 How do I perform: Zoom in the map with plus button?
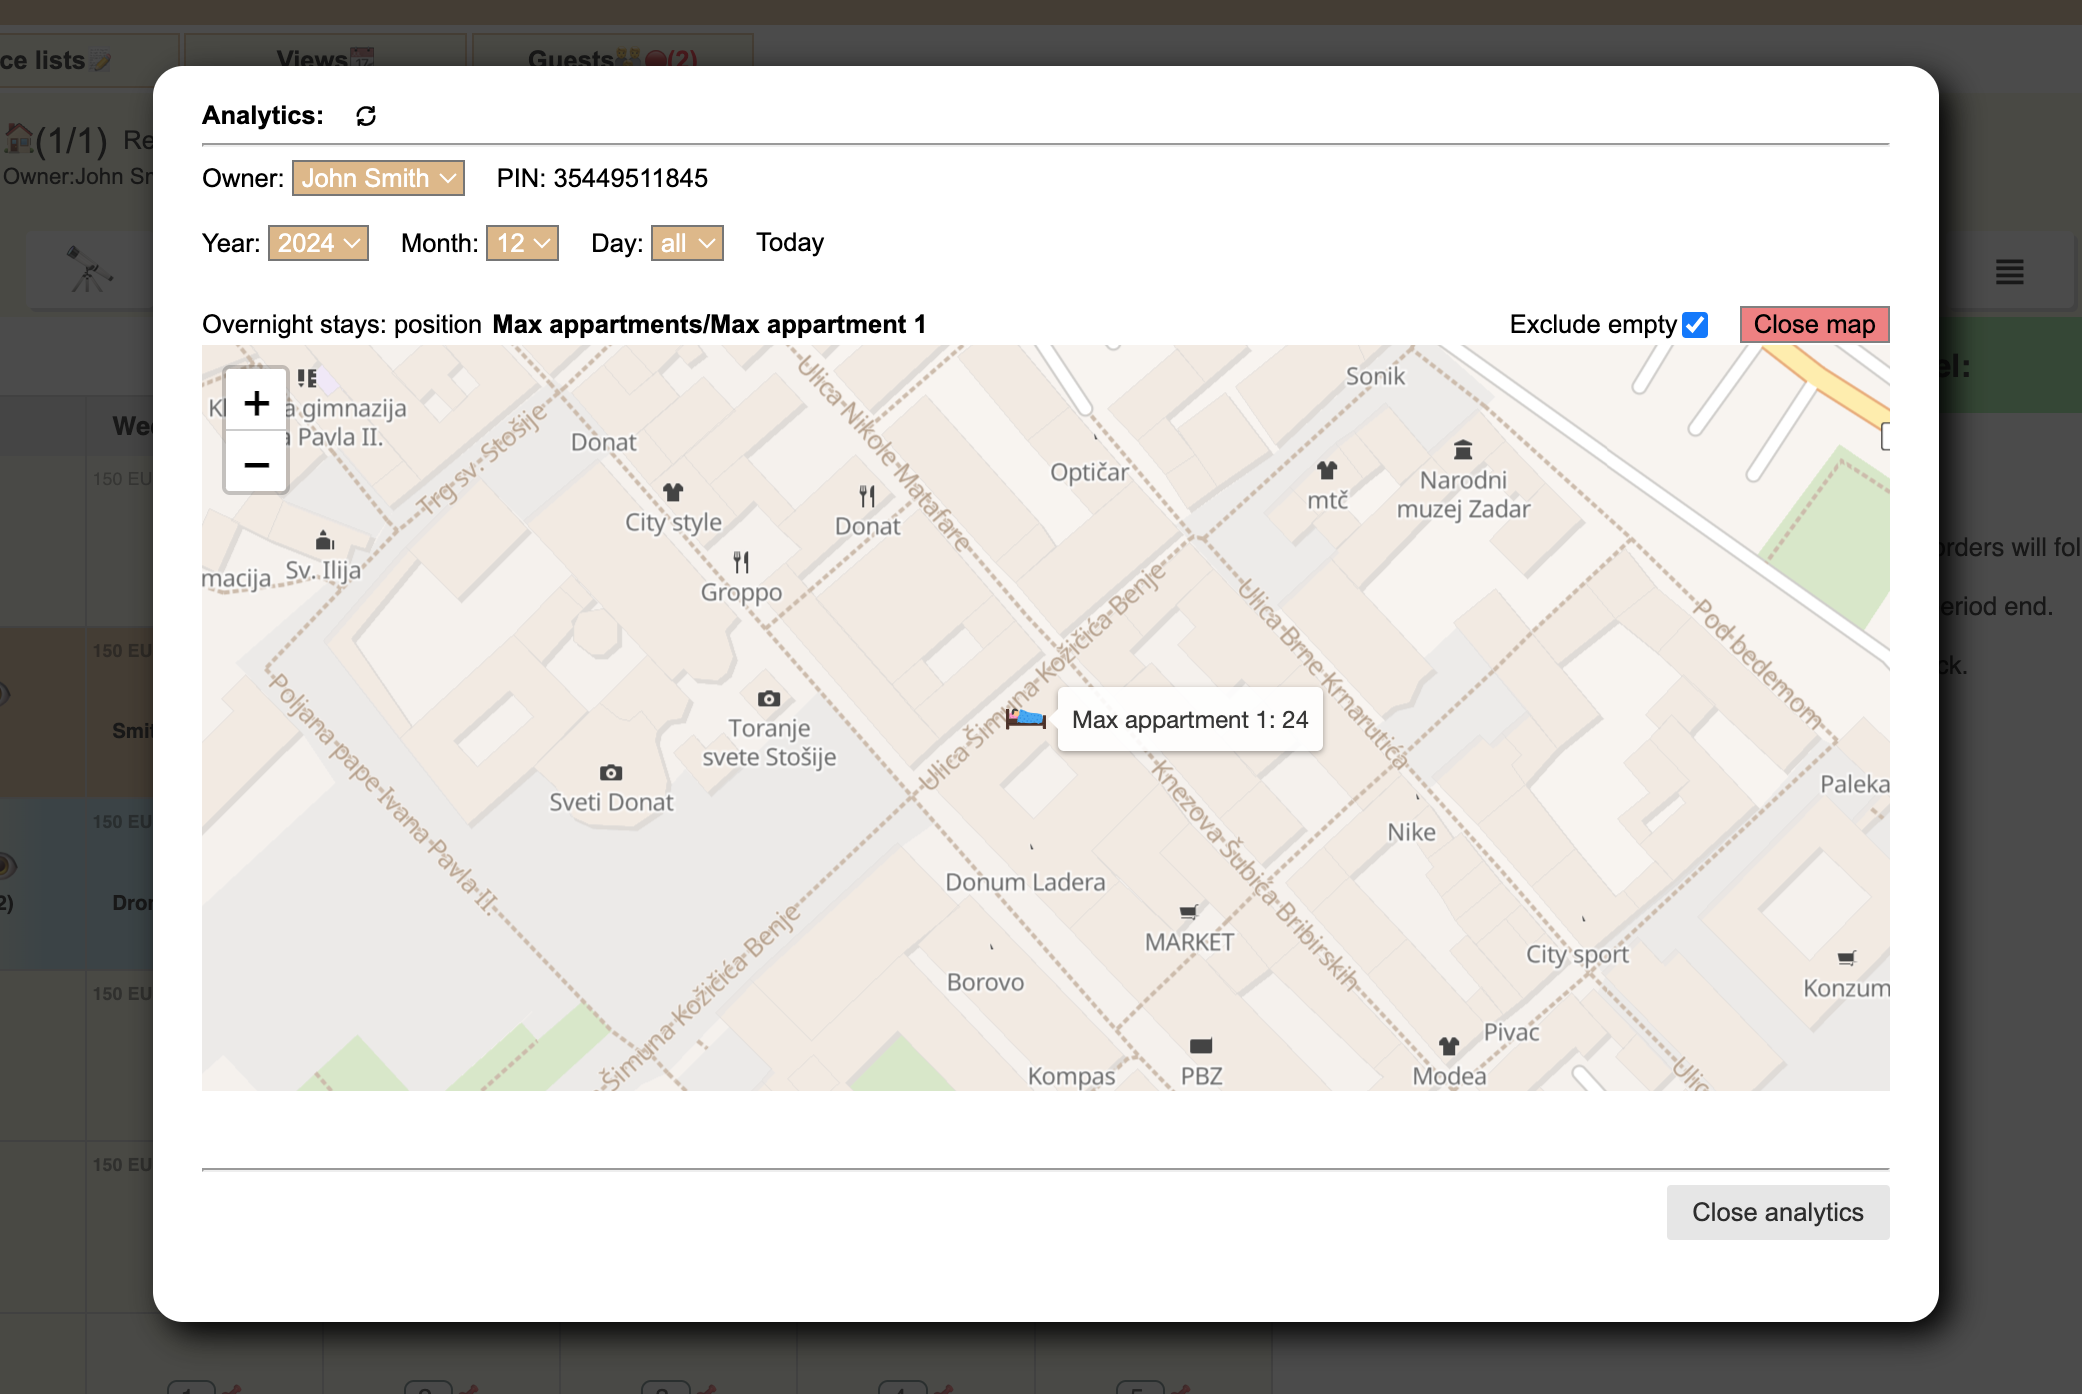pos(257,403)
